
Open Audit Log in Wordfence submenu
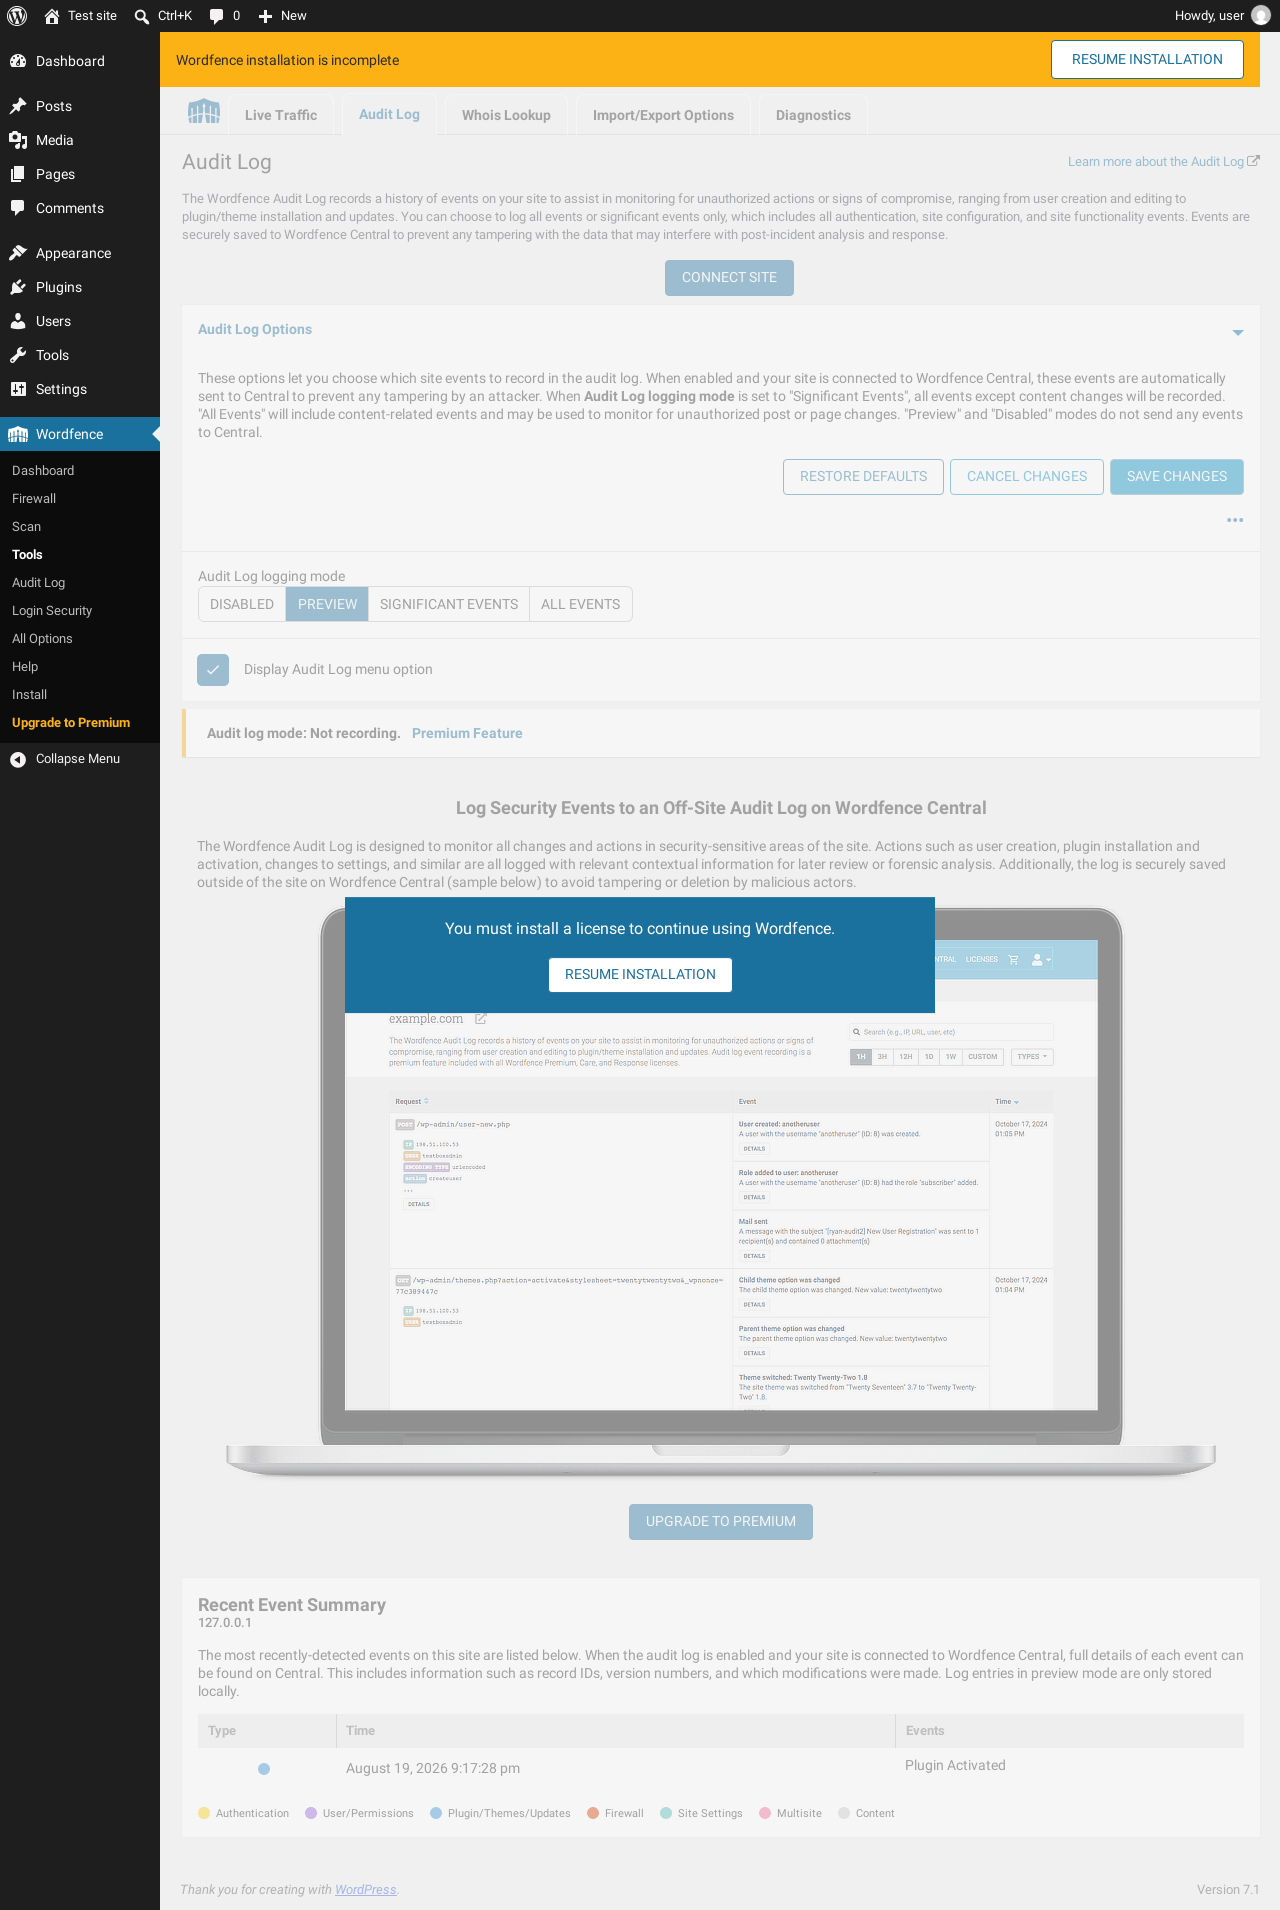[x=39, y=583]
